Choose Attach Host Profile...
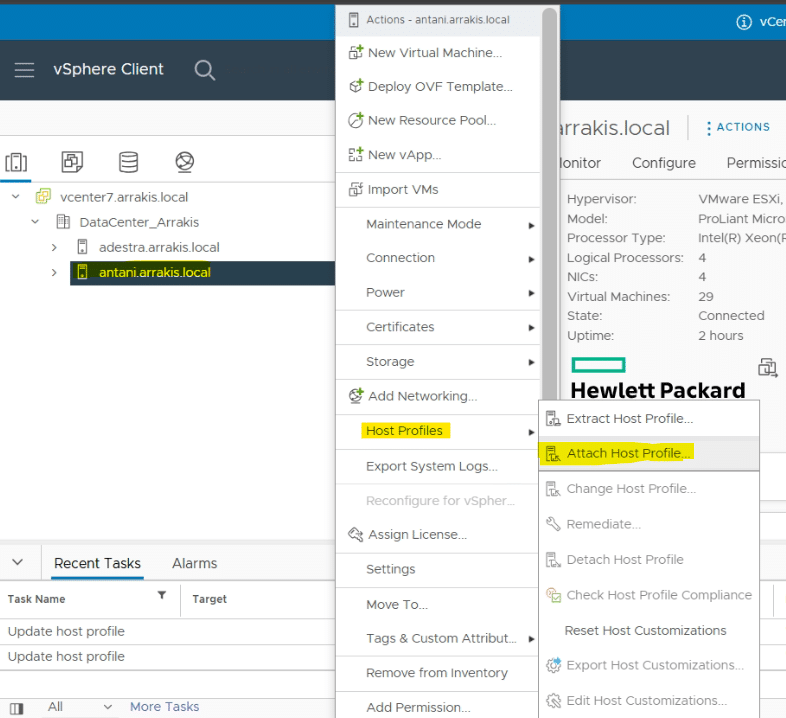This screenshot has width=786, height=718. (x=649, y=453)
